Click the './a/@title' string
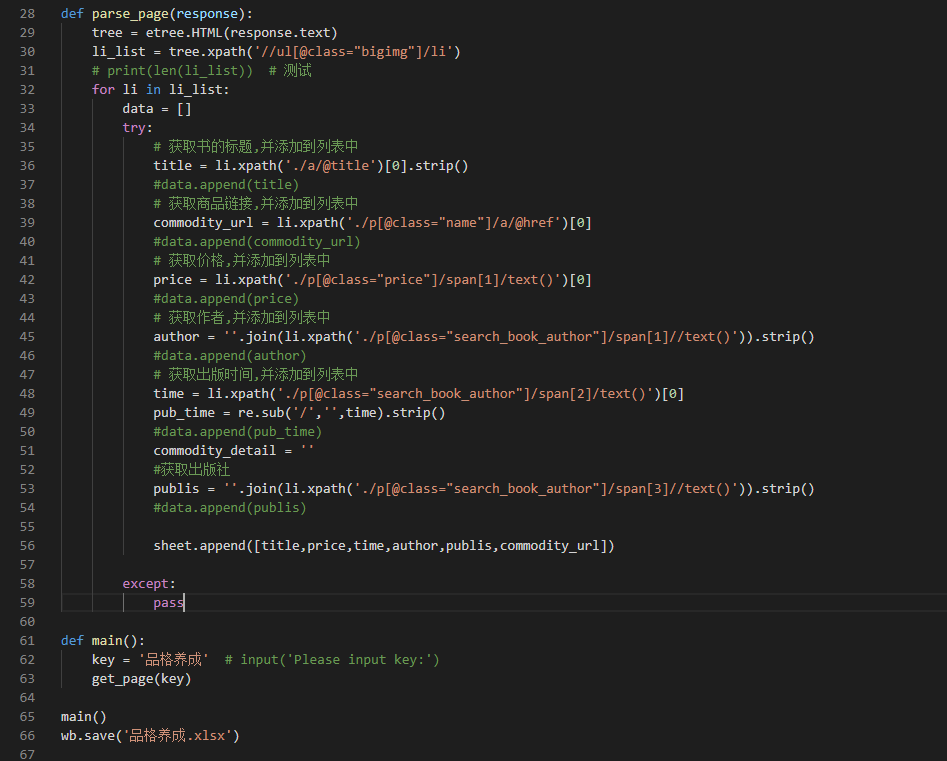Viewport: 947px width, 761px height. point(330,165)
